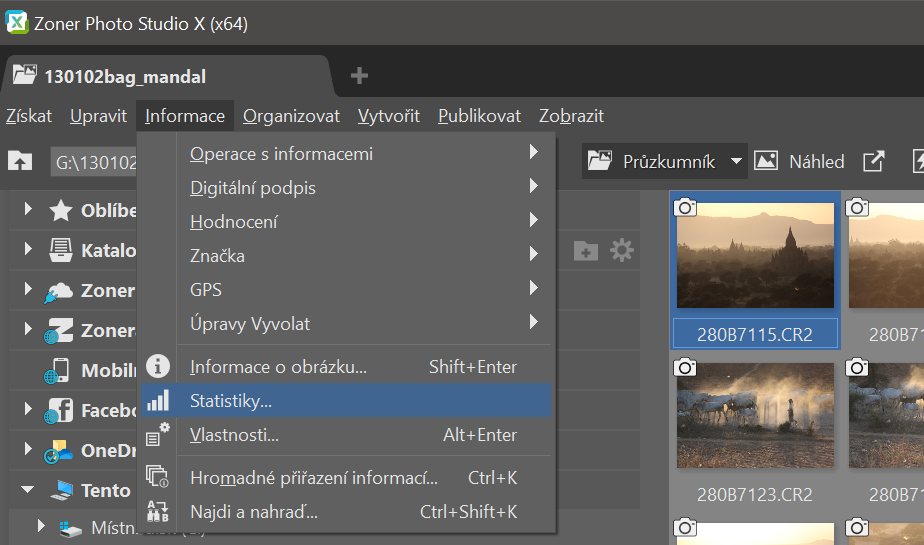The height and width of the screenshot is (545, 924).
Task: Collapse the Tento počítač node
Action: (27, 489)
